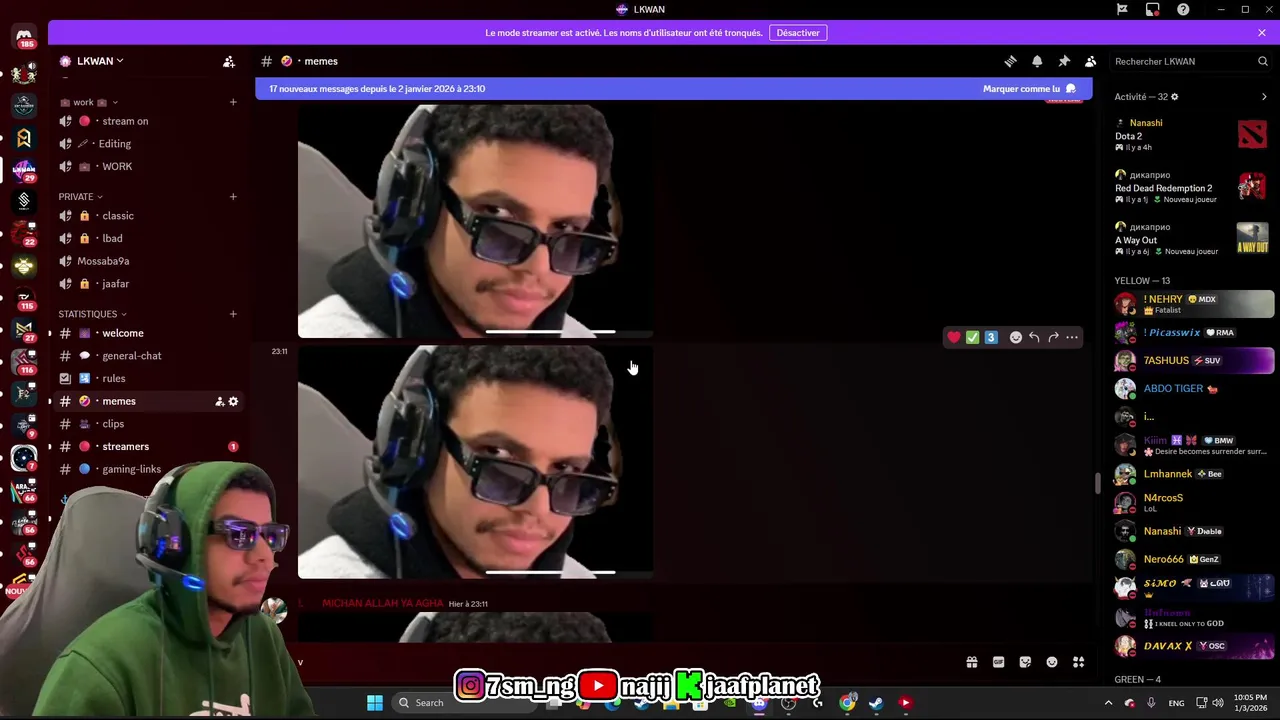
Task: Click the invite people icon beside LKWAN
Action: point(229,61)
